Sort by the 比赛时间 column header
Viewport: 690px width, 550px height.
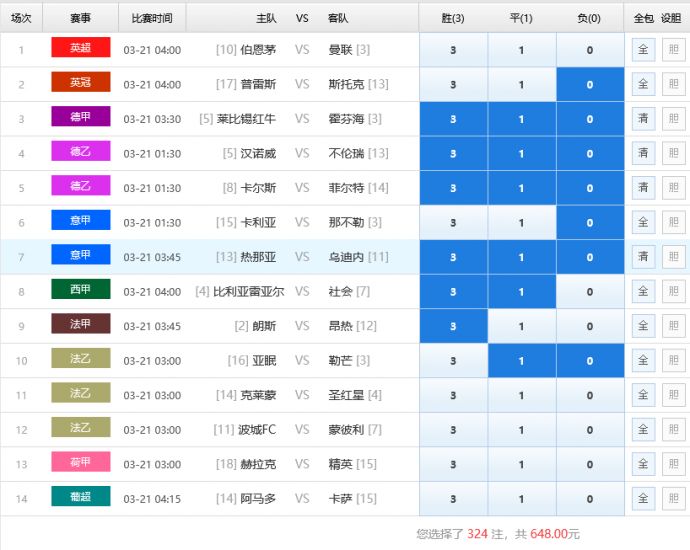(x=152, y=18)
